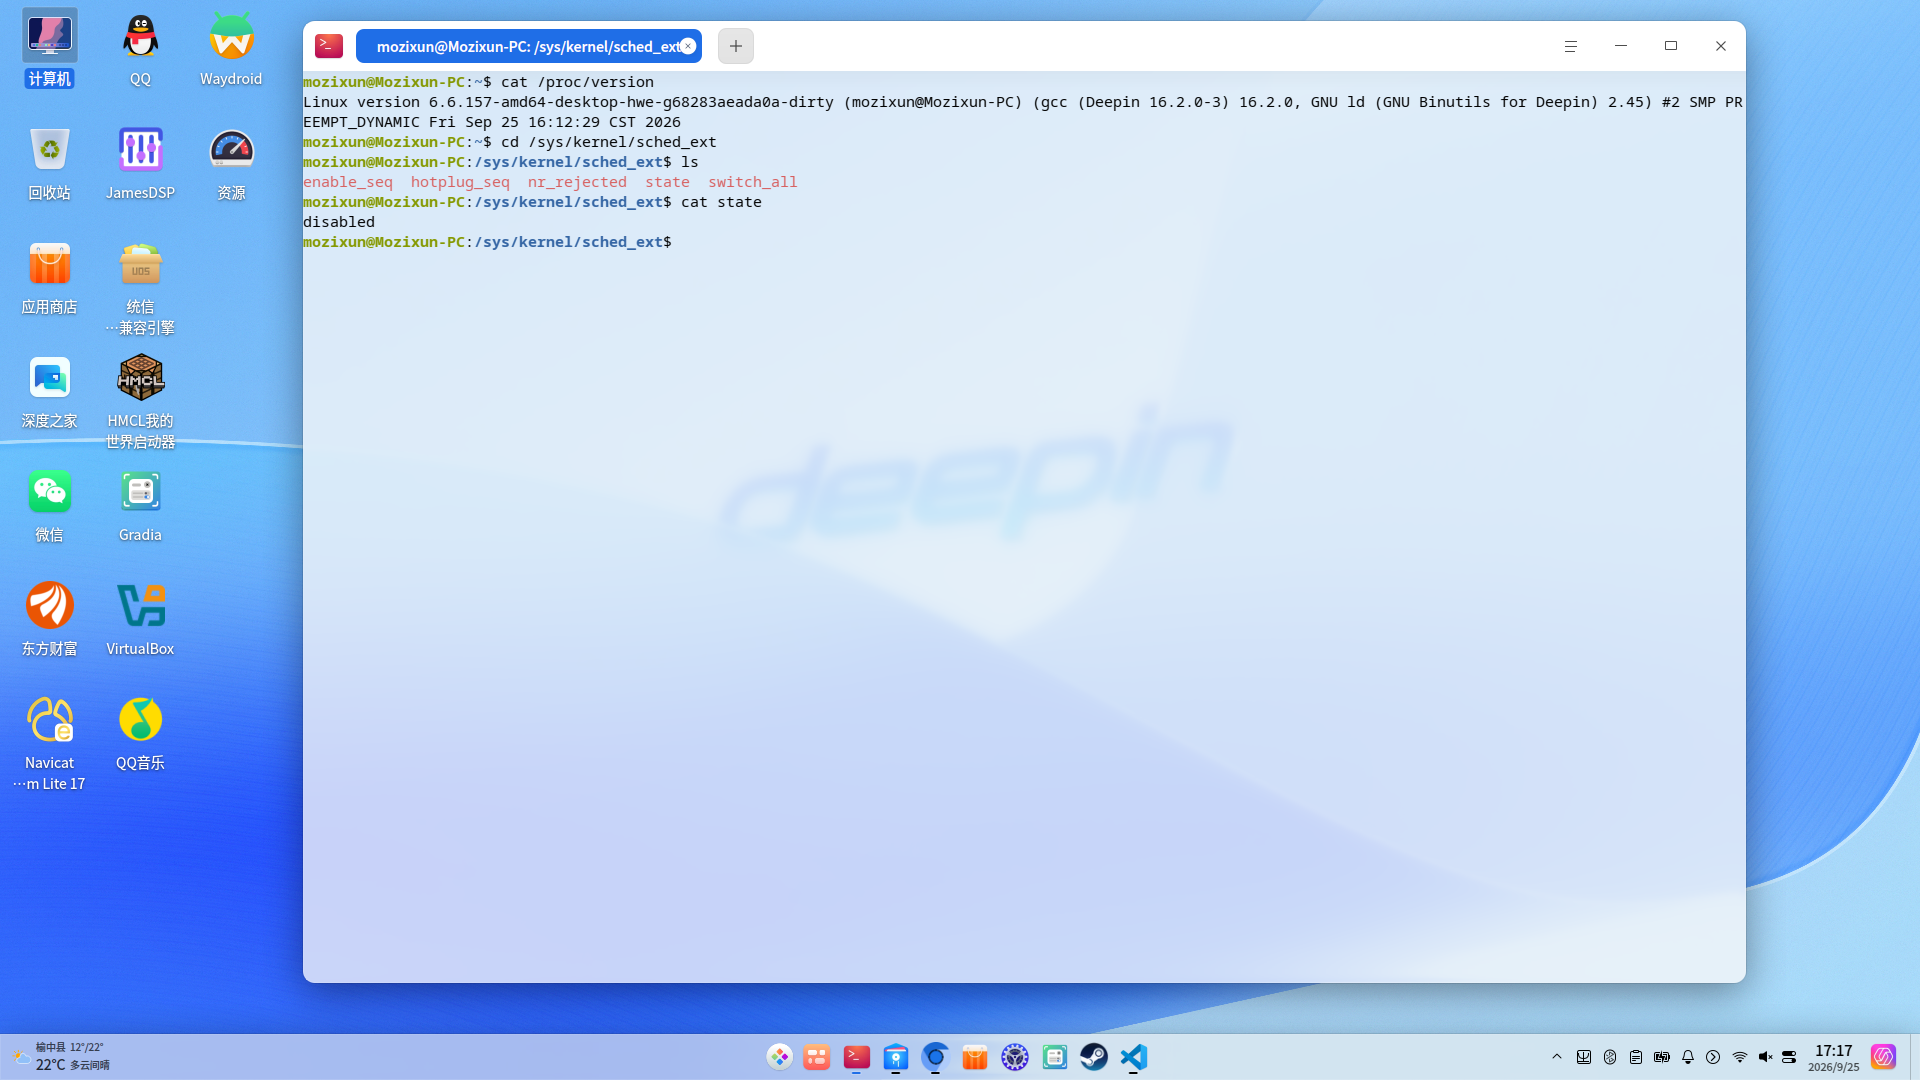Close the mozixun@Mozixun-PC terminal tab

coord(688,46)
